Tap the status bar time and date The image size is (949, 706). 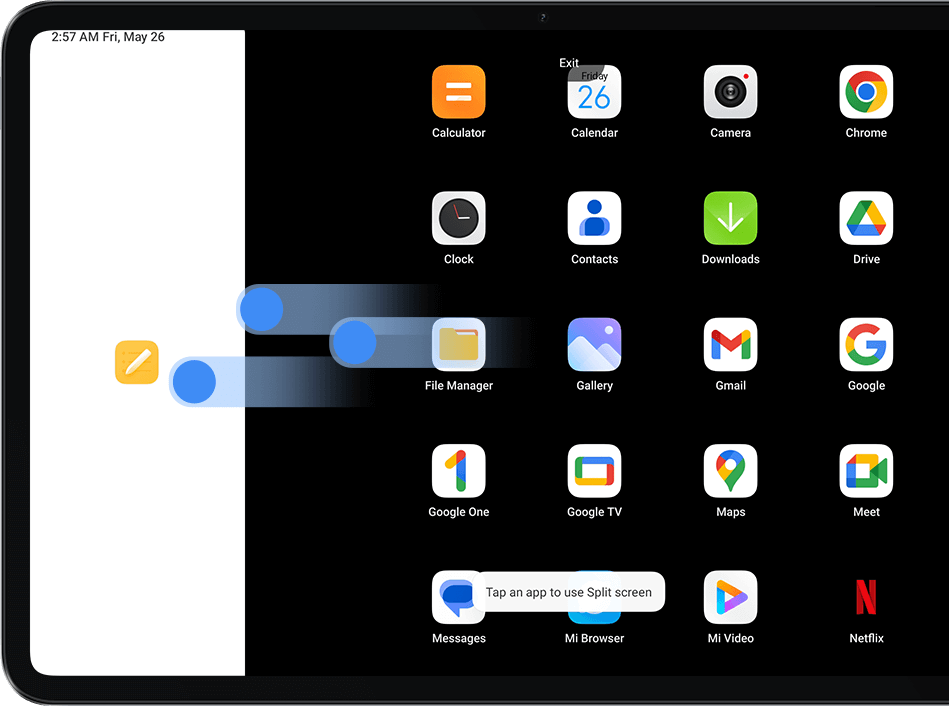[x=108, y=37]
